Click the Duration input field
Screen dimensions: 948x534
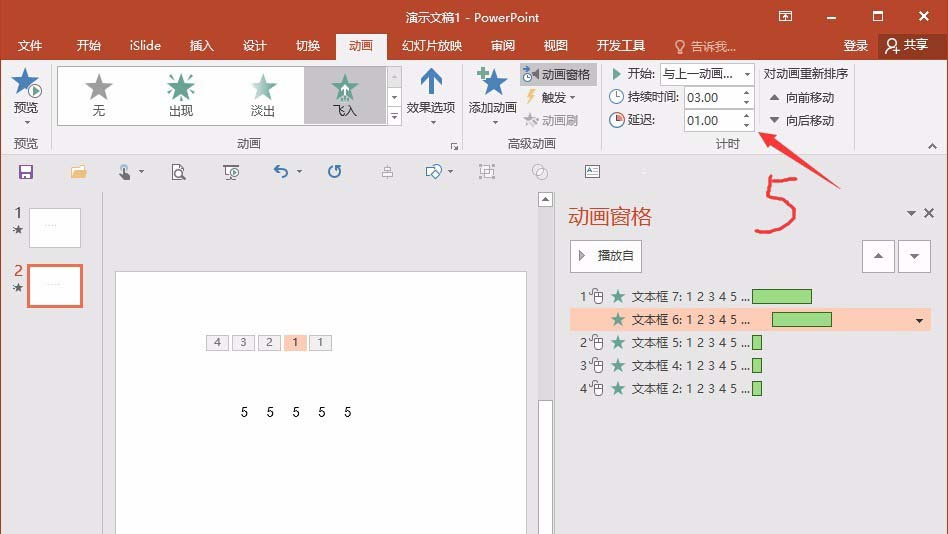[x=713, y=97]
